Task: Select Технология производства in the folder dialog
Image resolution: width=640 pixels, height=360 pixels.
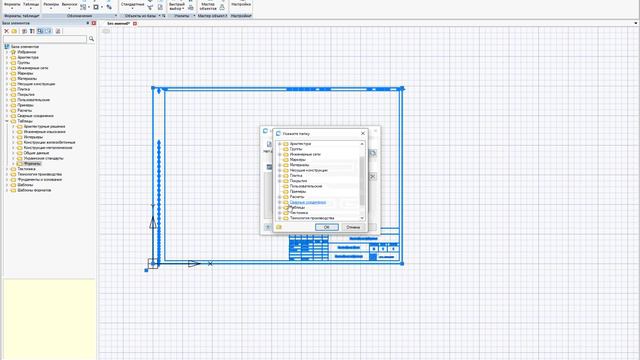Action: (x=312, y=218)
